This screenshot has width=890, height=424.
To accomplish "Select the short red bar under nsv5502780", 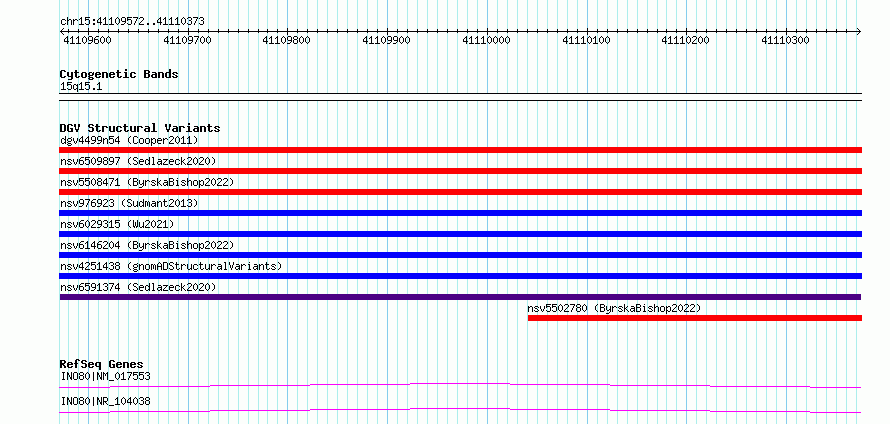I will [695, 318].
